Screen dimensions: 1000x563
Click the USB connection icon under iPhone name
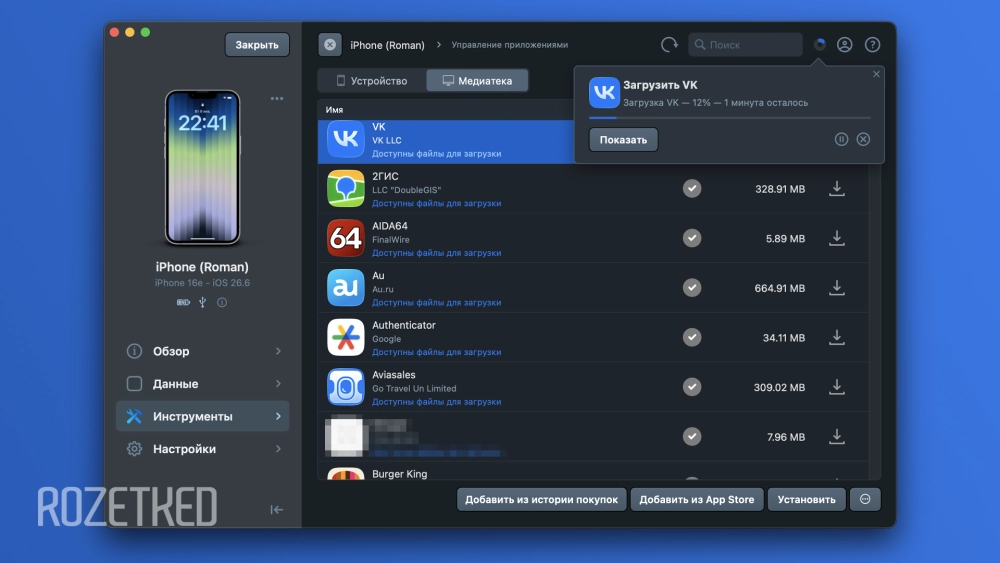click(x=202, y=302)
